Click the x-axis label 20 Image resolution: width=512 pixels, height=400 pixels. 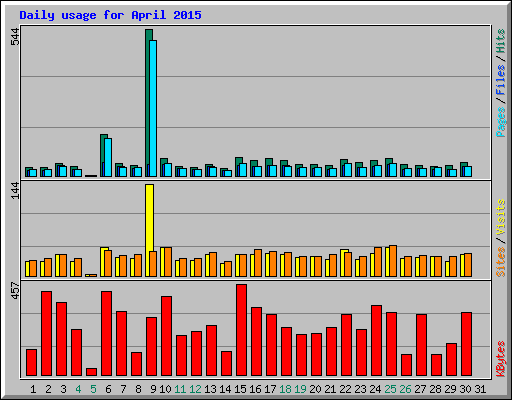pyautogui.click(x=315, y=389)
